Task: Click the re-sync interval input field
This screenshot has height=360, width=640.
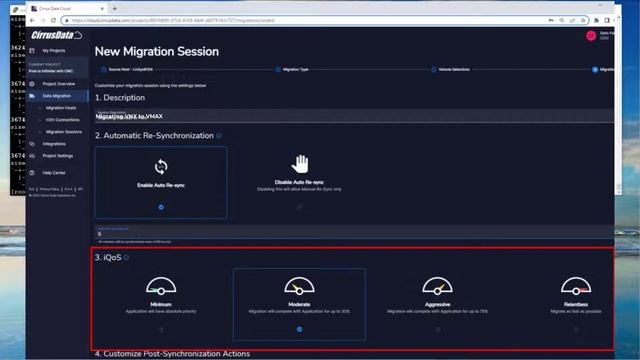Action: click(x=354, y=232)
